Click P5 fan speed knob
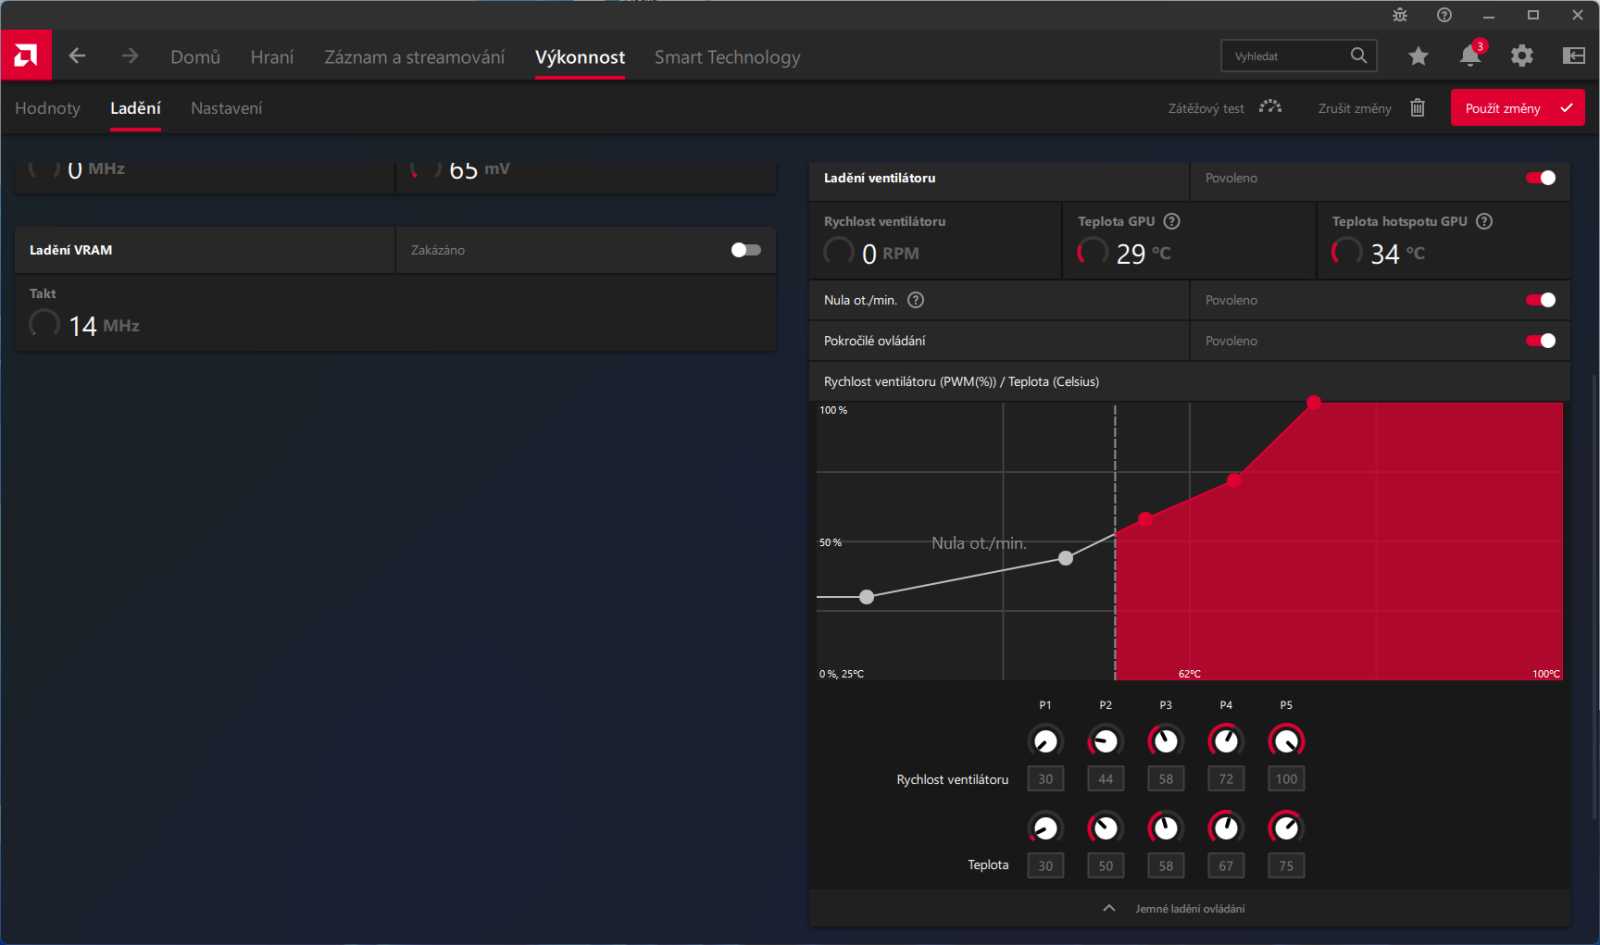This screenshot has height=945, width=1600. [x=1286, y=741]
